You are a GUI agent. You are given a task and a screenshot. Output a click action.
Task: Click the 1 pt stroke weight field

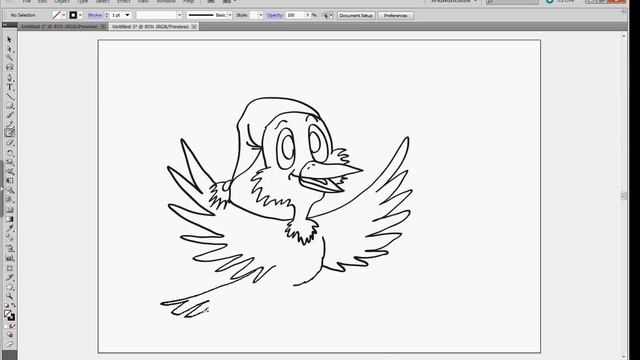117,15
